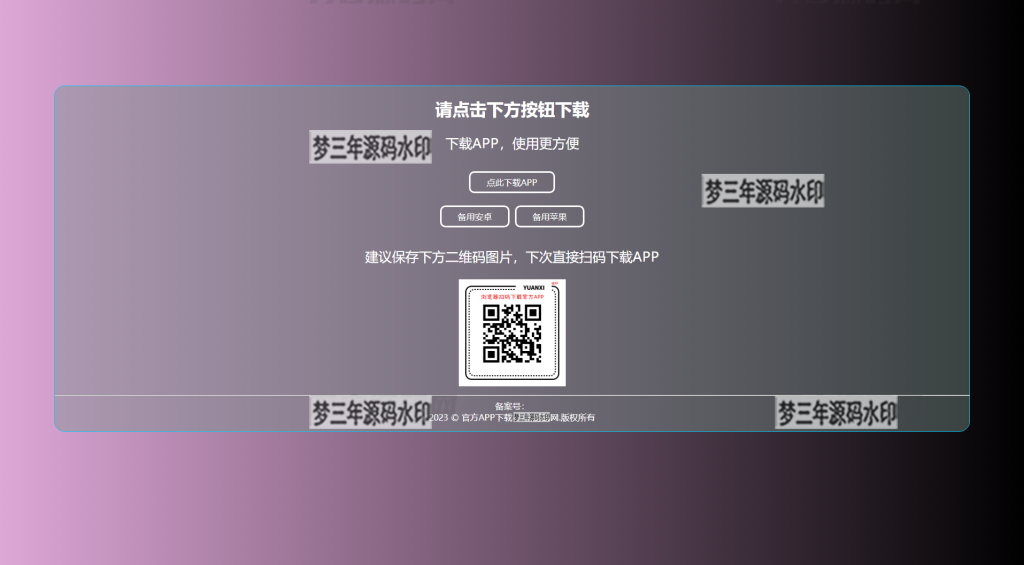Select the 备用安卓 download button
The image size is (1024, 565).
pos(474,216)
